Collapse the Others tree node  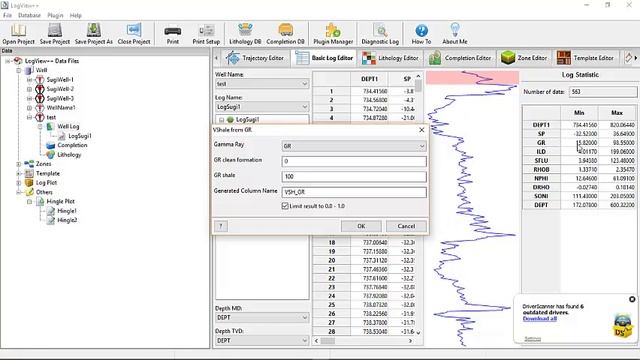pyautogui.click(x=19, y=192)
